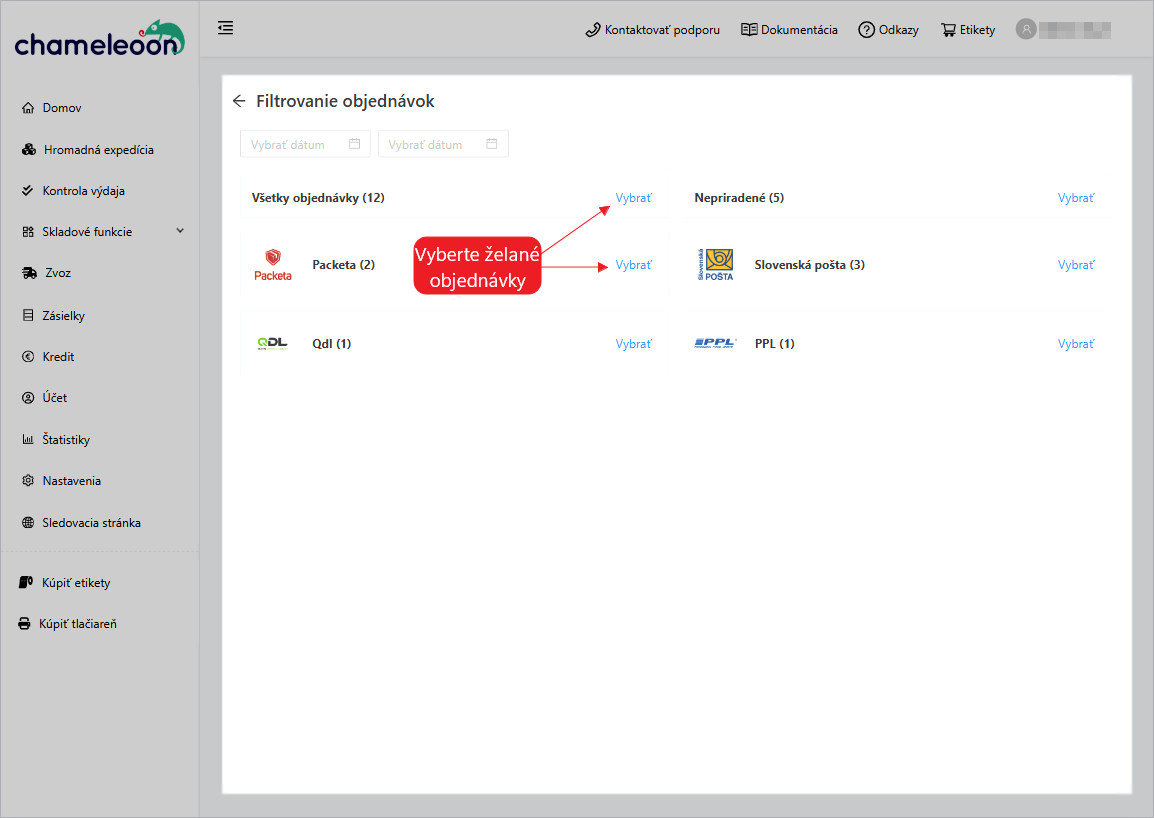Collapse the sidebar with the menu fold icon
The width and height of the screenshot is (1154, 818).
tap(226, 28)
